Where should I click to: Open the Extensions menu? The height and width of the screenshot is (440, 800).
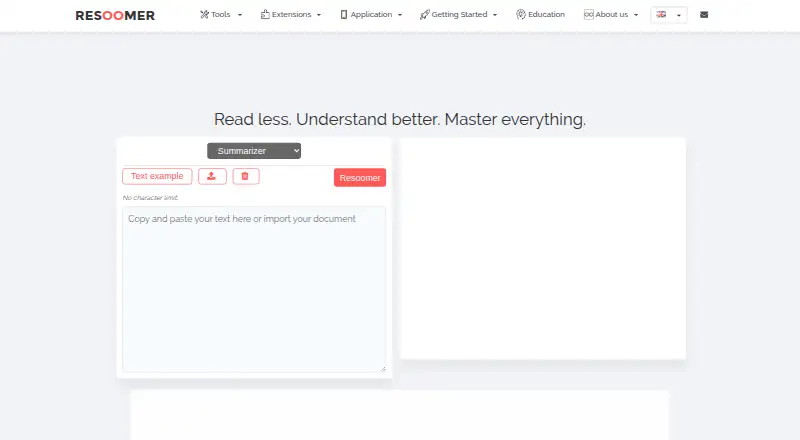coord(291,15)
